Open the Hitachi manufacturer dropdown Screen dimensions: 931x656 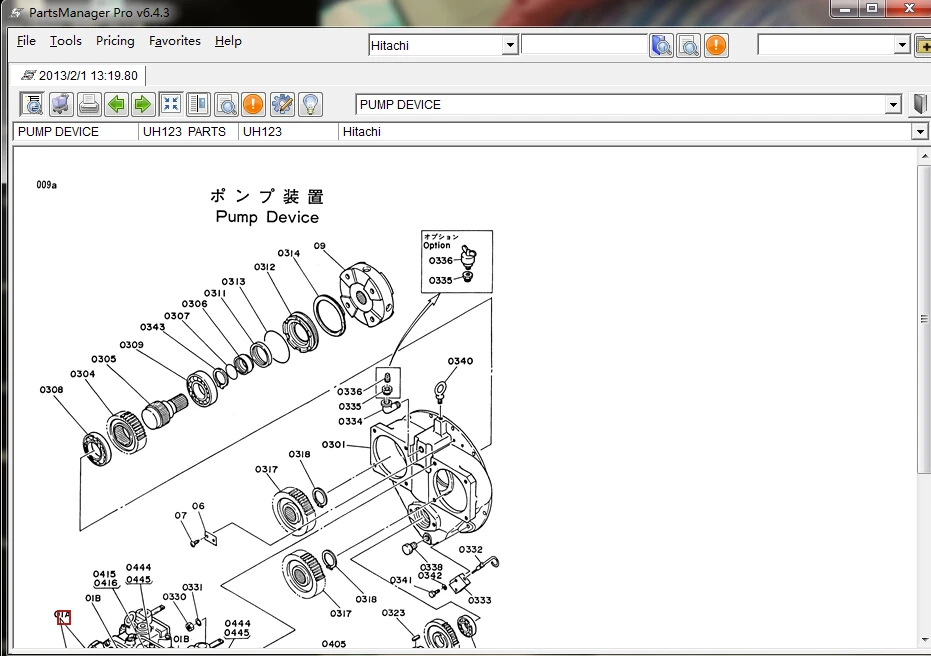click(x=509, y=45)
